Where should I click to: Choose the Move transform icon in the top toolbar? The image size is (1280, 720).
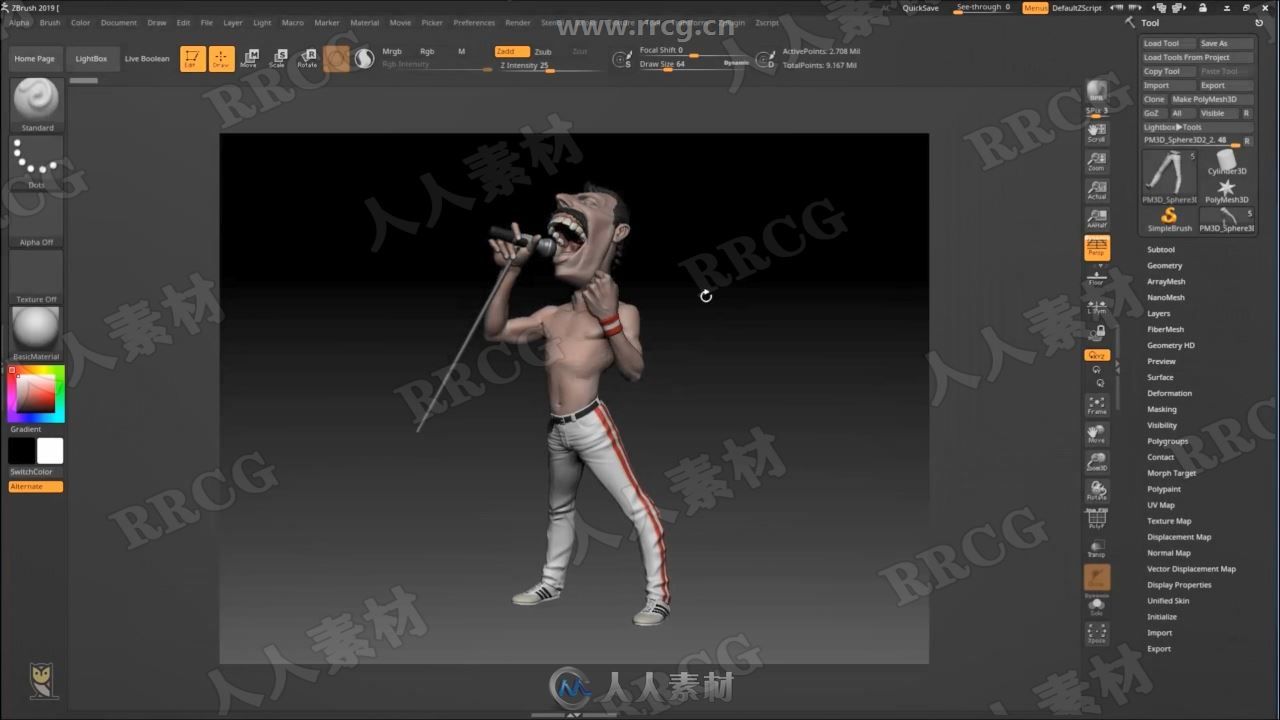click(249, 59)
